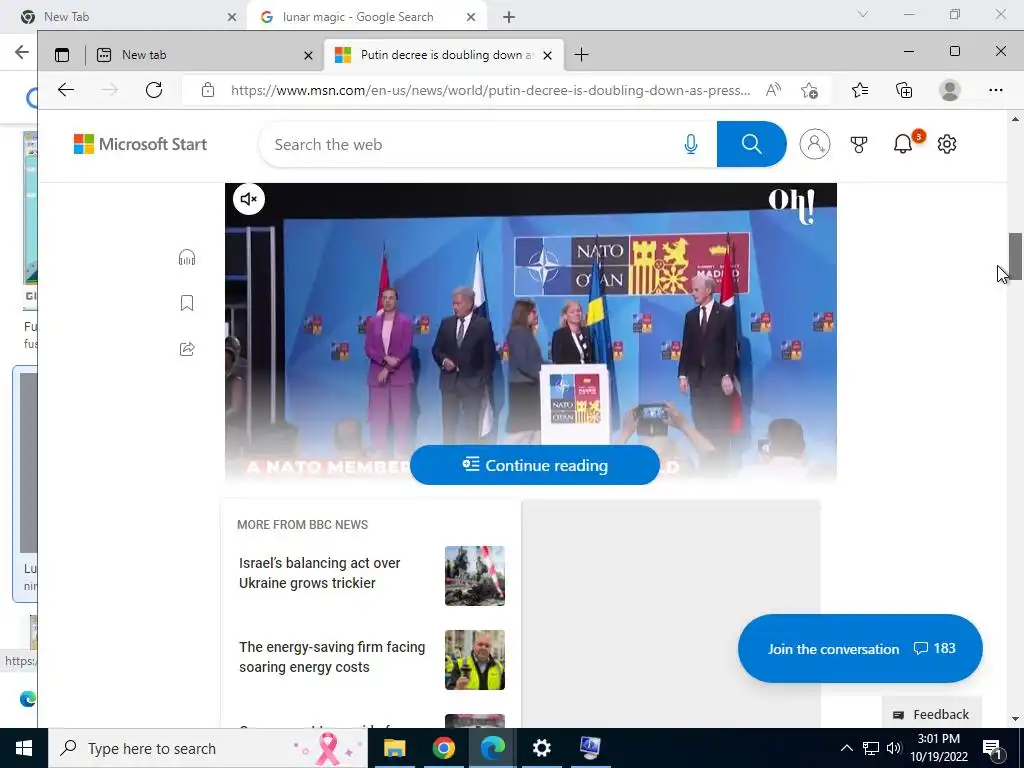Open Israel's balancing act over Ukraine article
The image size is (1024, 768).
(x=319, y=573)
